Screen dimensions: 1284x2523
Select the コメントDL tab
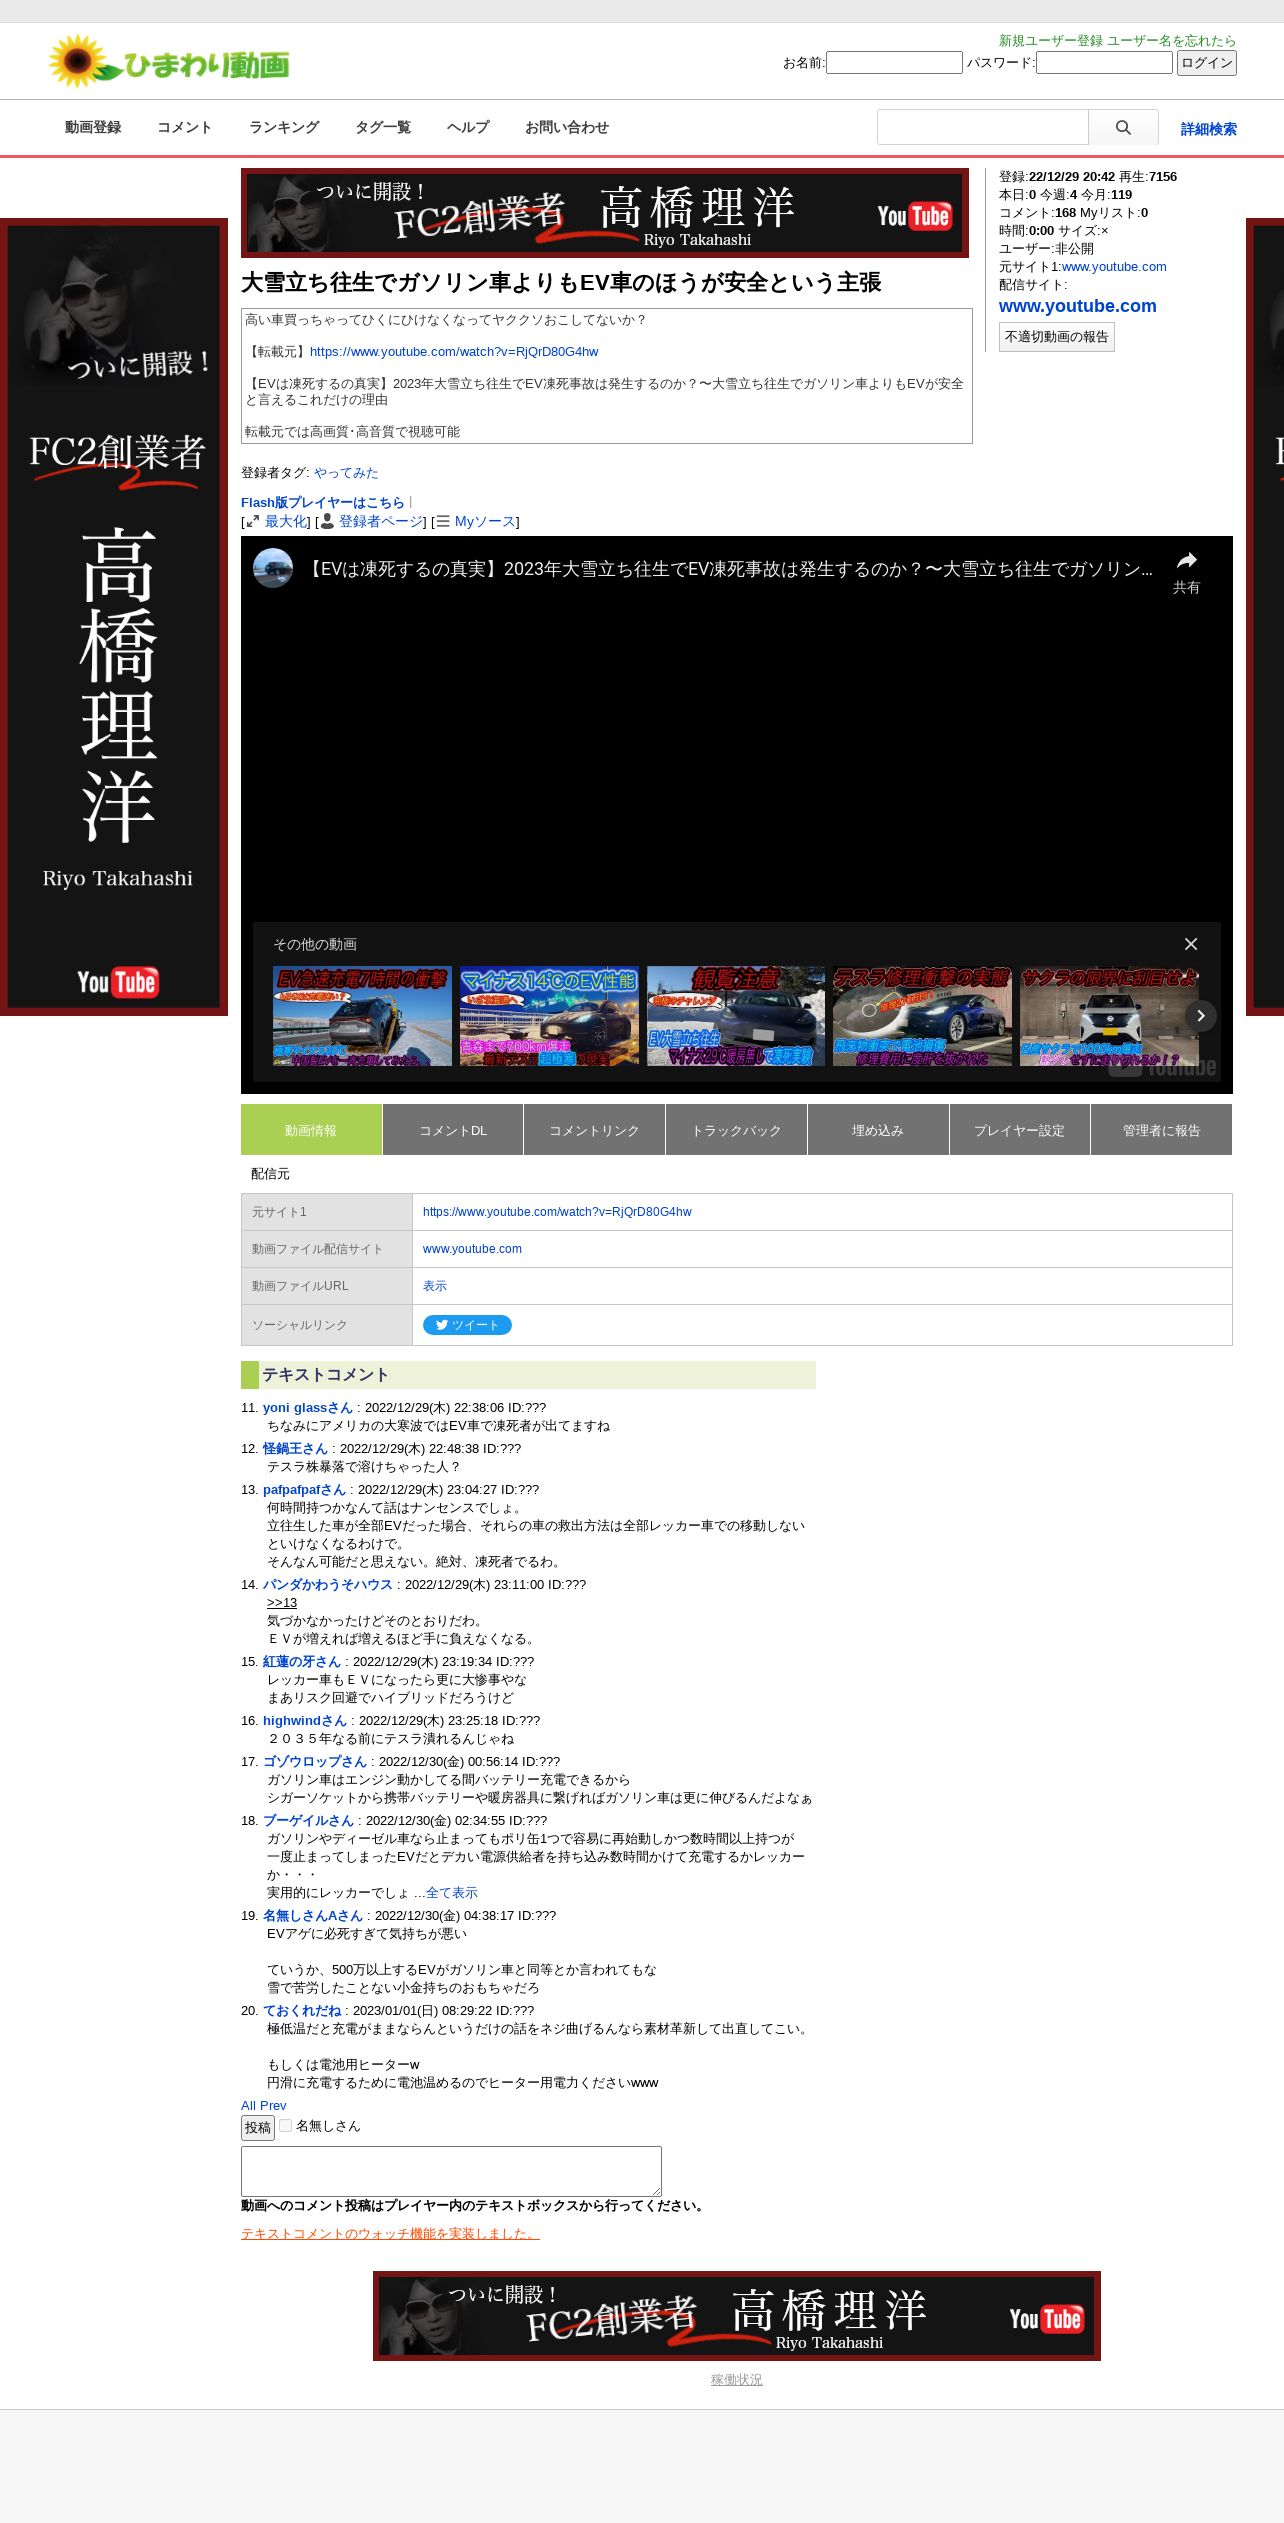click(453, 1130)
